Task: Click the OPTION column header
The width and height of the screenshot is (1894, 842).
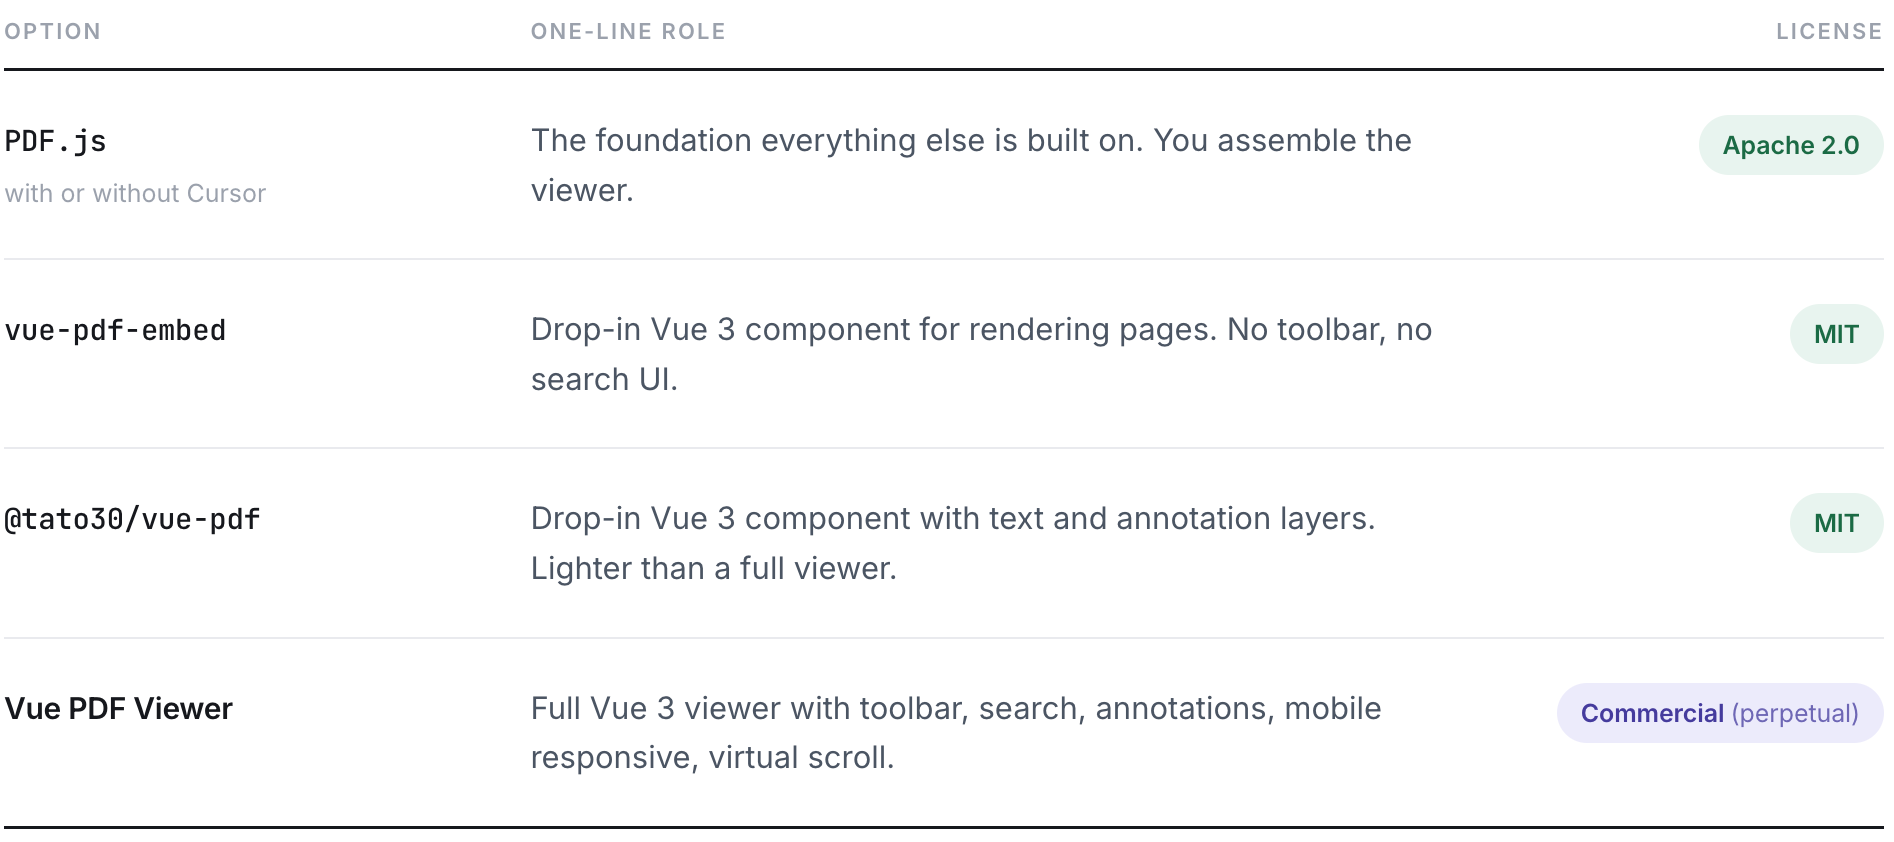Action: [52, 32]
